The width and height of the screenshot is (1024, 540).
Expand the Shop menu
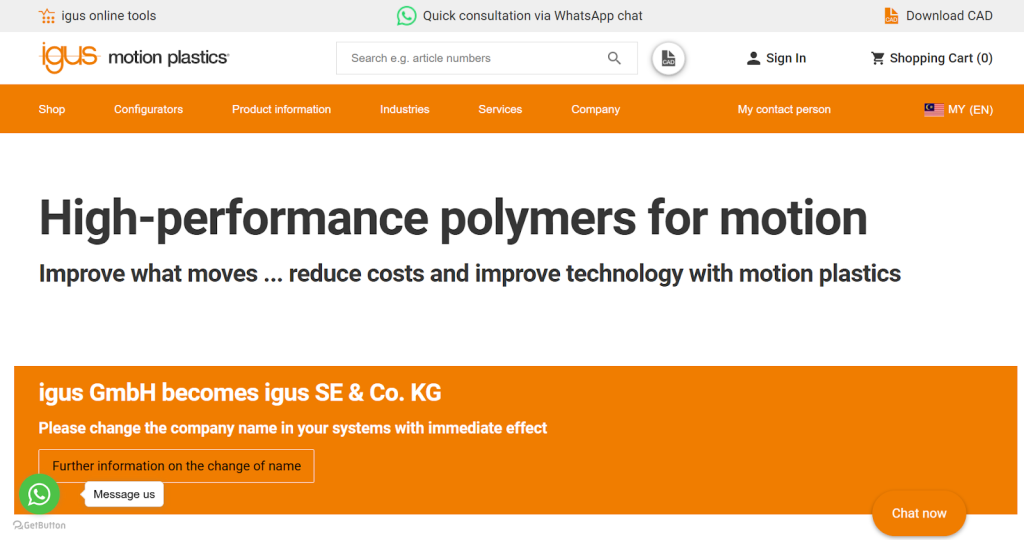[x=52, y=109]
